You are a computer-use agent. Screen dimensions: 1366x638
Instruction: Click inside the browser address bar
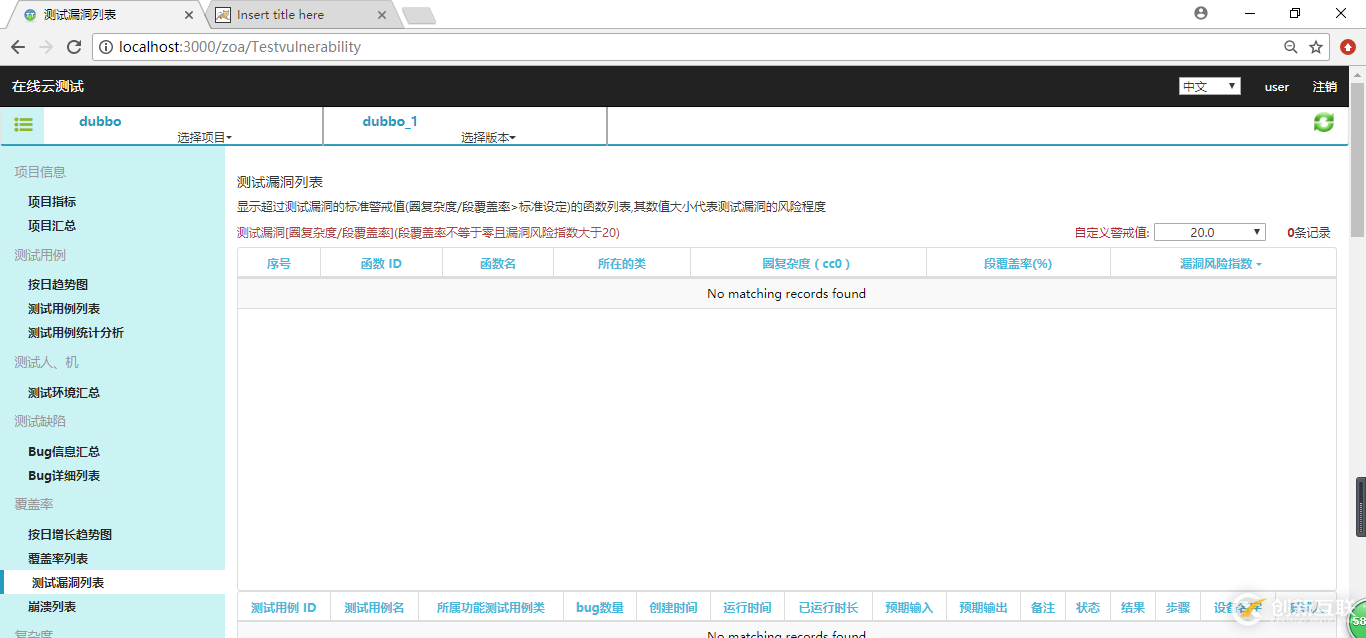(400, 46)
